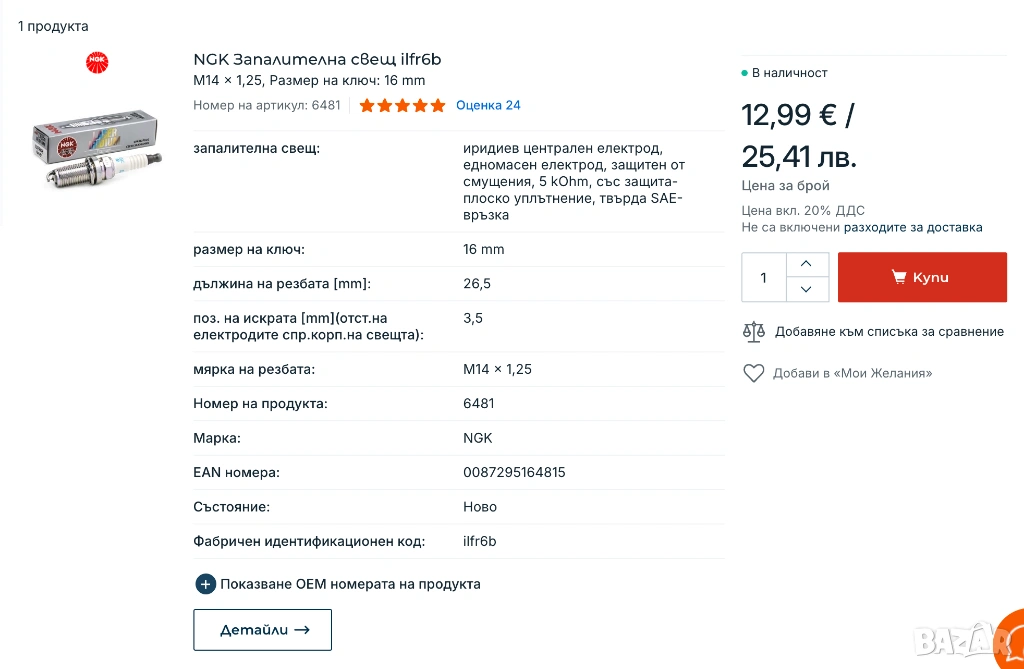The width and height of the screenshot is (1024, 669).
Task: Open the разходите за доставка link
Action: (913, 227)
